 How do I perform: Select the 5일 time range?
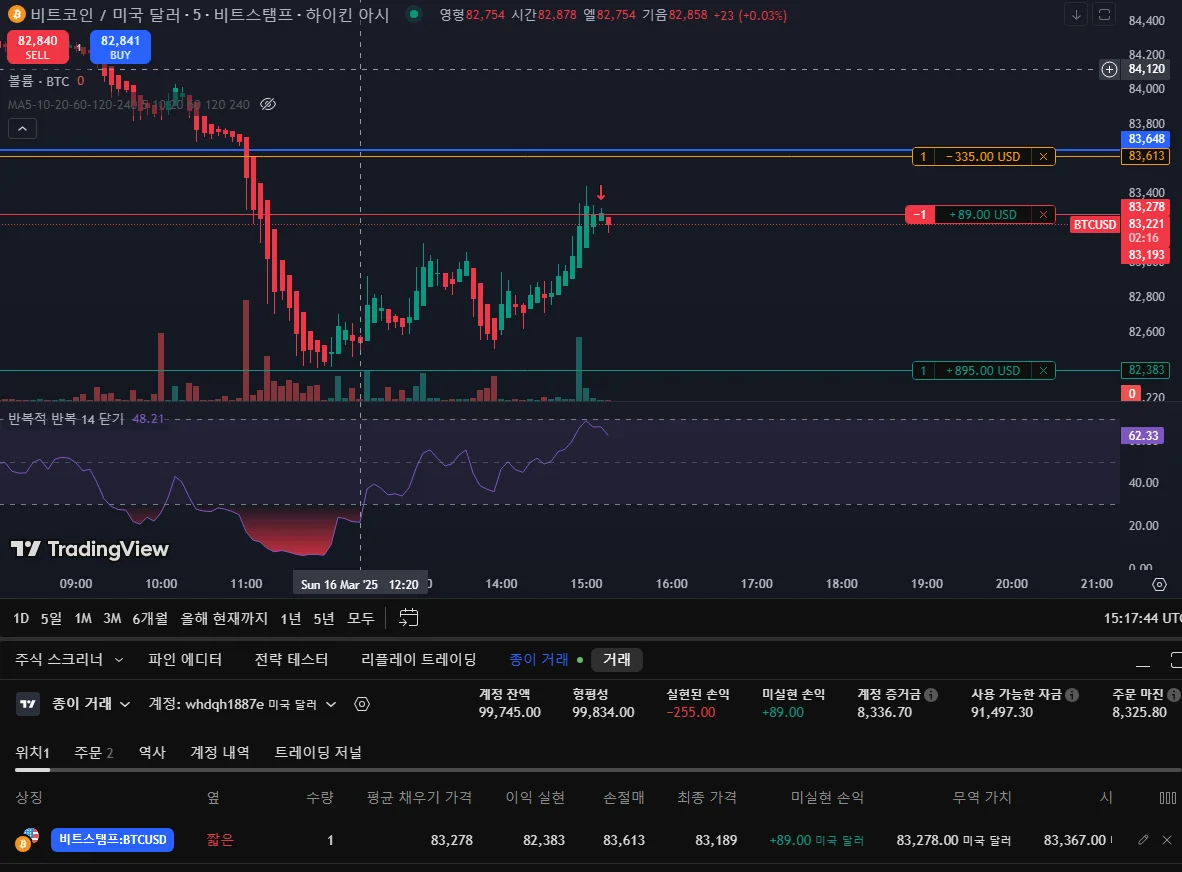pyautogui.click(x=51, y=619)
